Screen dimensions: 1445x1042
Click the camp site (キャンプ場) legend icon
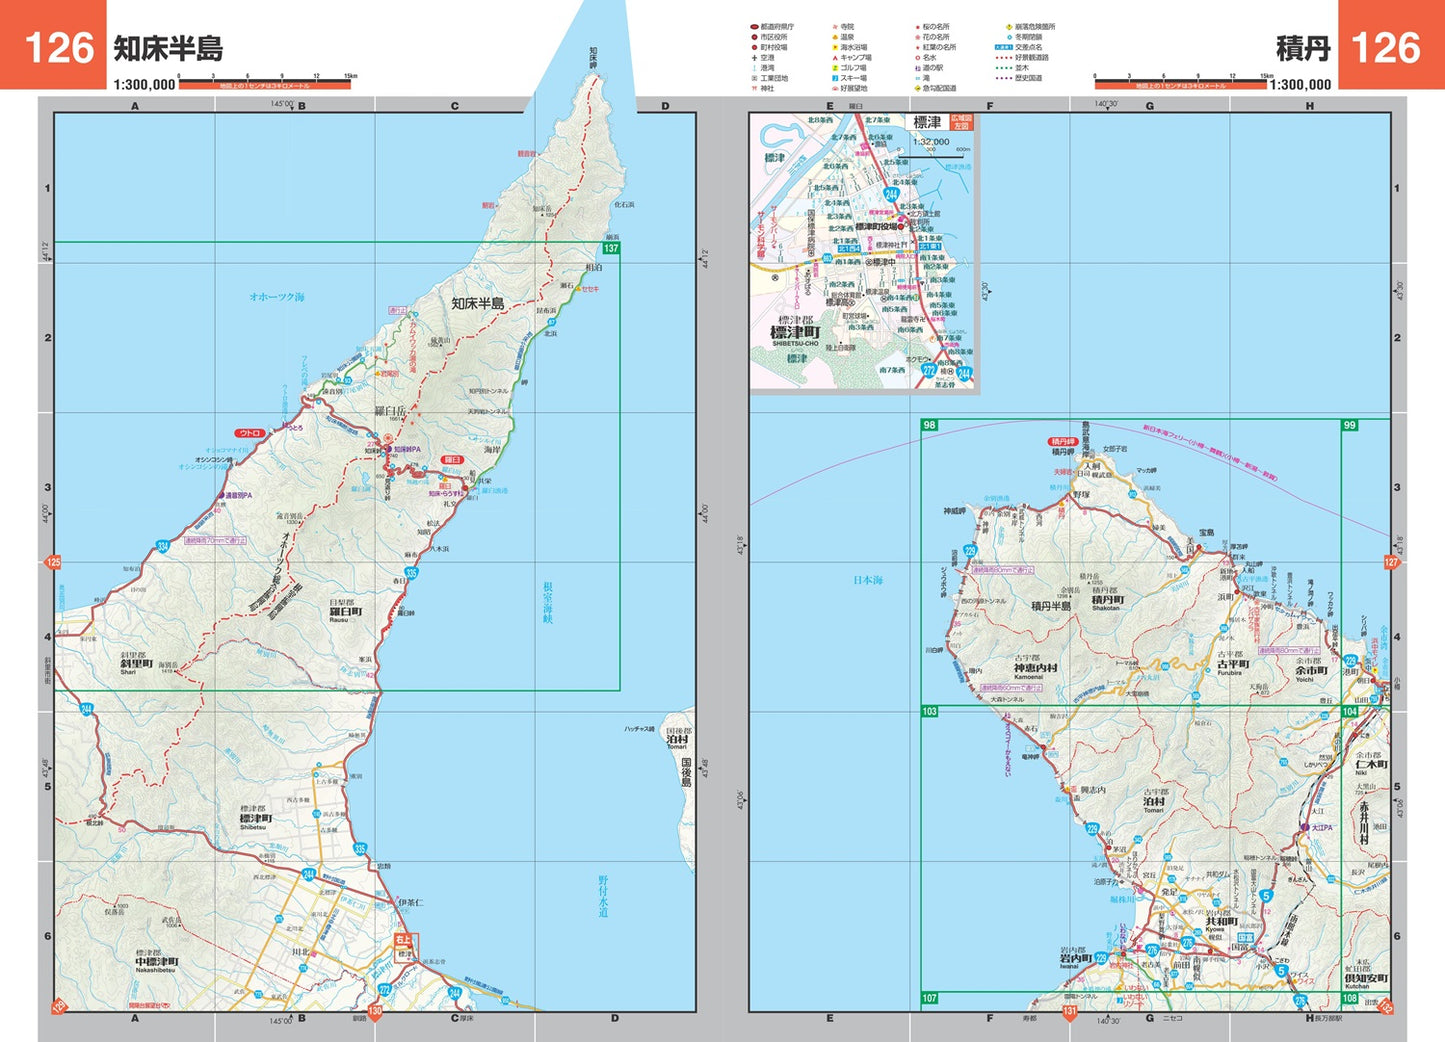pyautogui.click(x=834, y=58)
